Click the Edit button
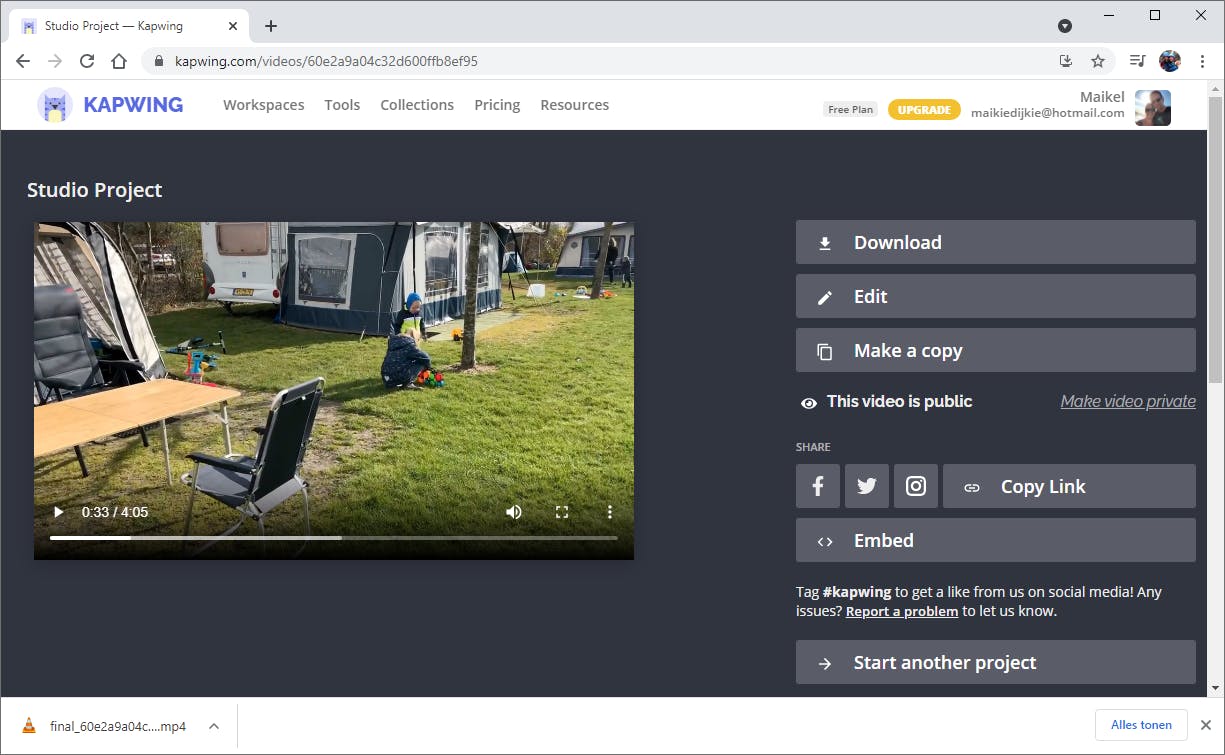 (x=996, y=296)
